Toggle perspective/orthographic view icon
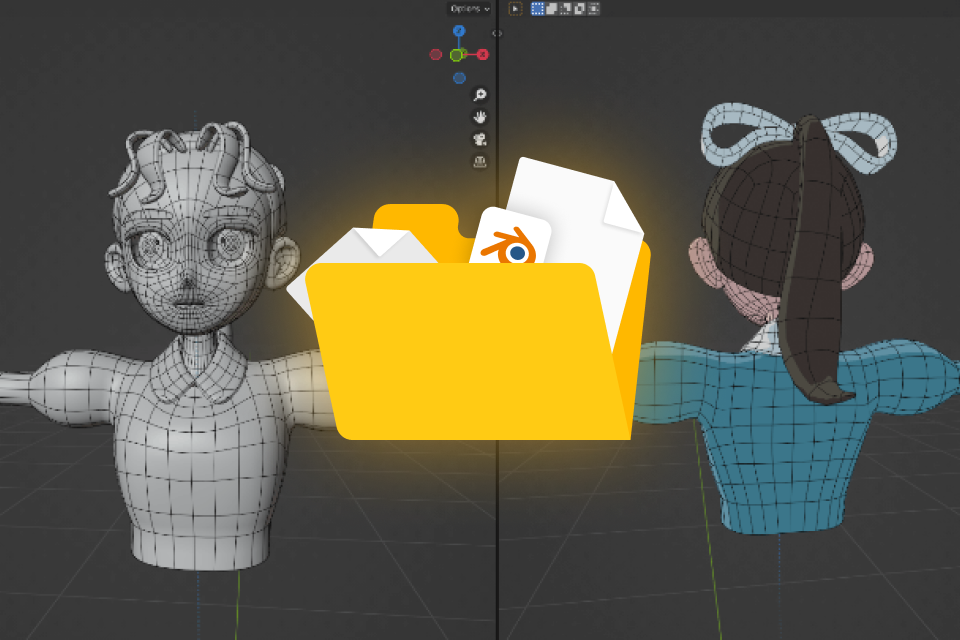The width and height of the screenshot is (960, 640). tap(479, 162)
